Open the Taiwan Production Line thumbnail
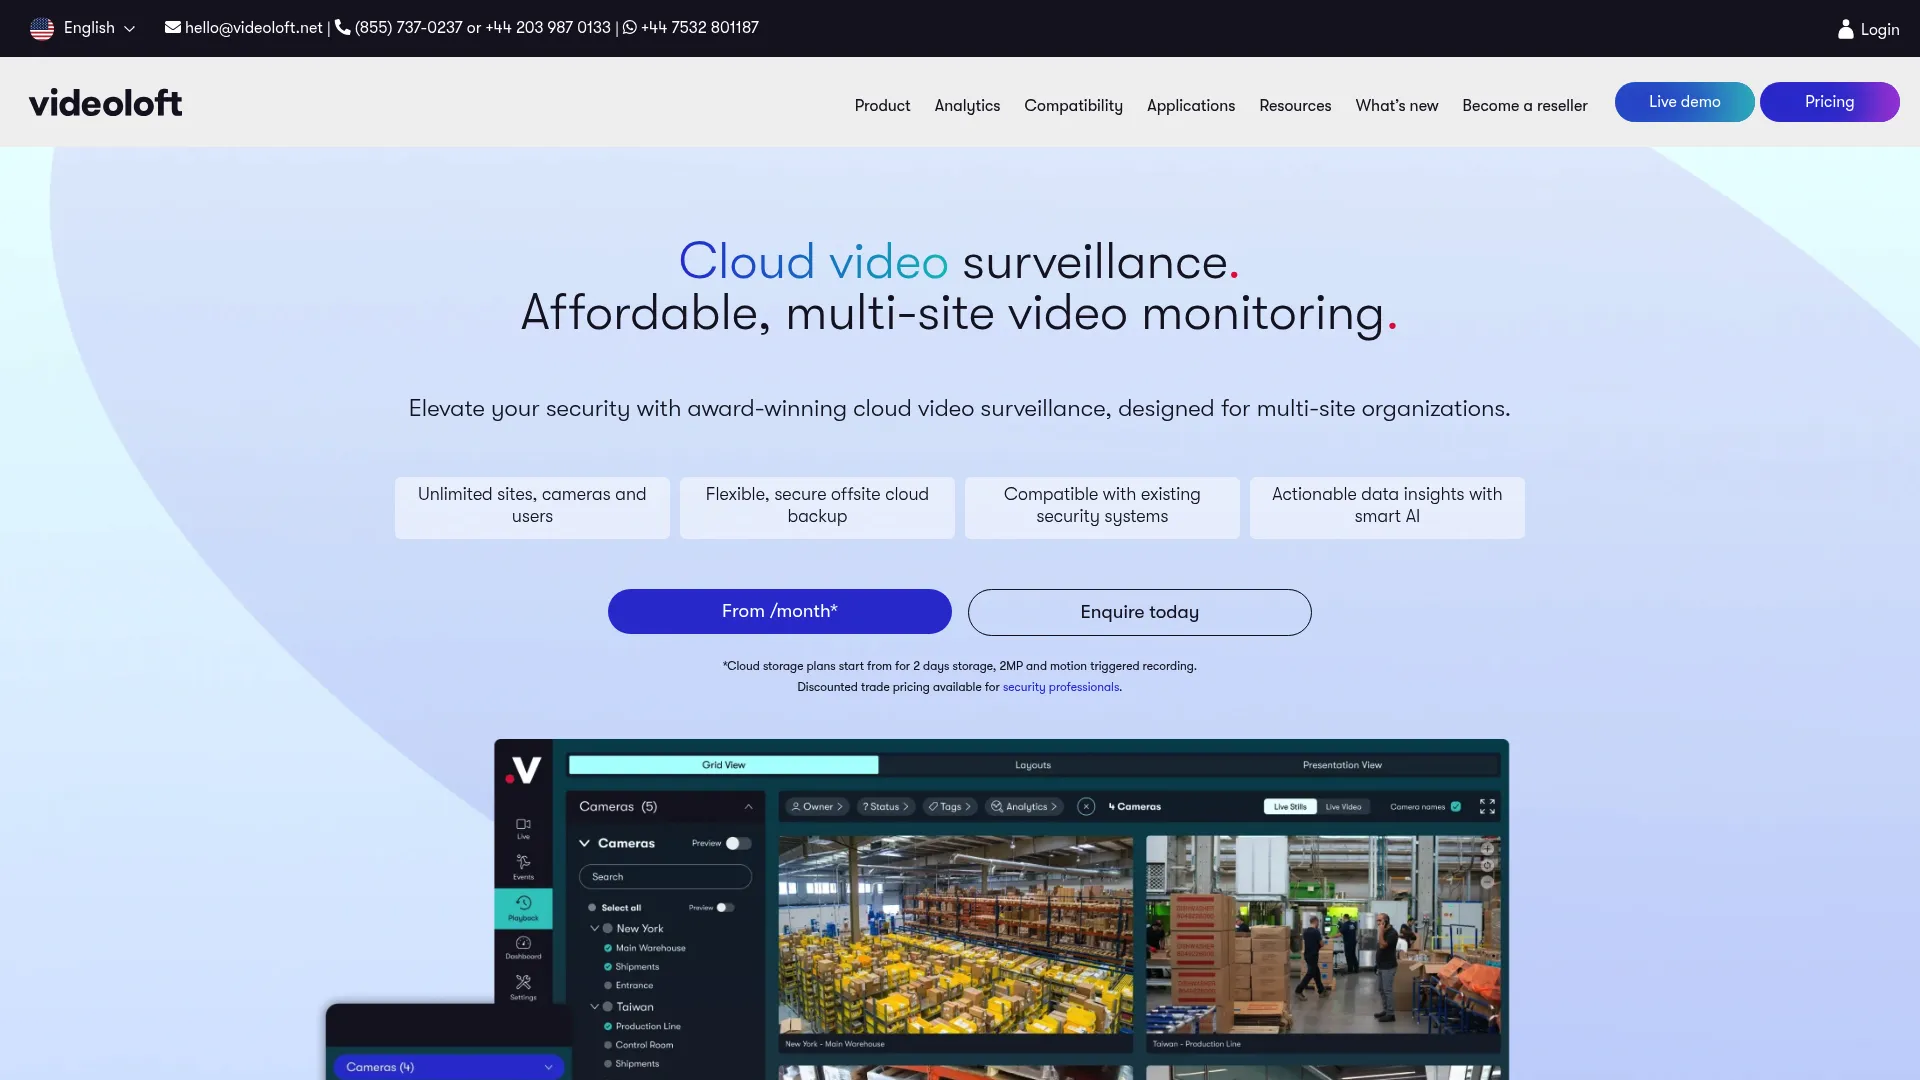 [x=1323, y=934]
